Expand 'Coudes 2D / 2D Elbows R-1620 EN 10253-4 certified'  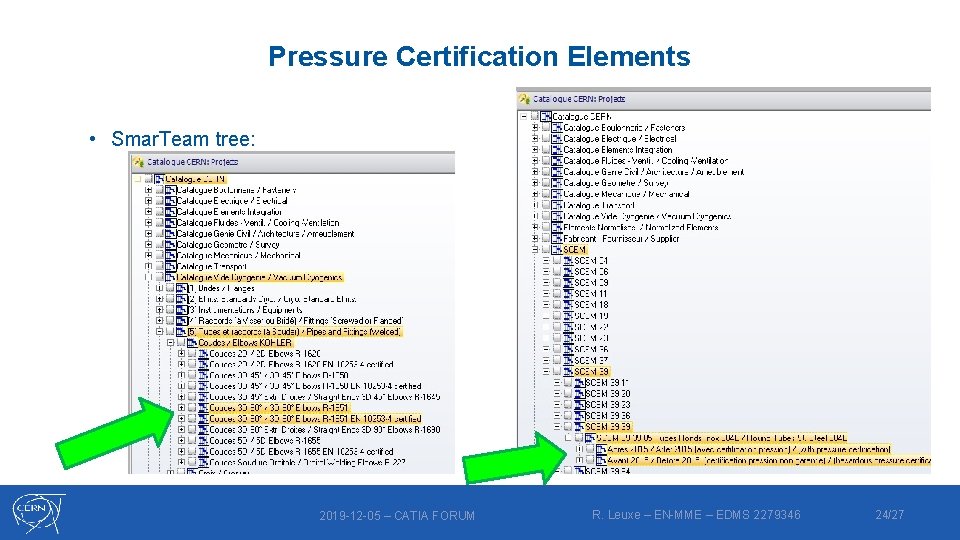[181, 364]
